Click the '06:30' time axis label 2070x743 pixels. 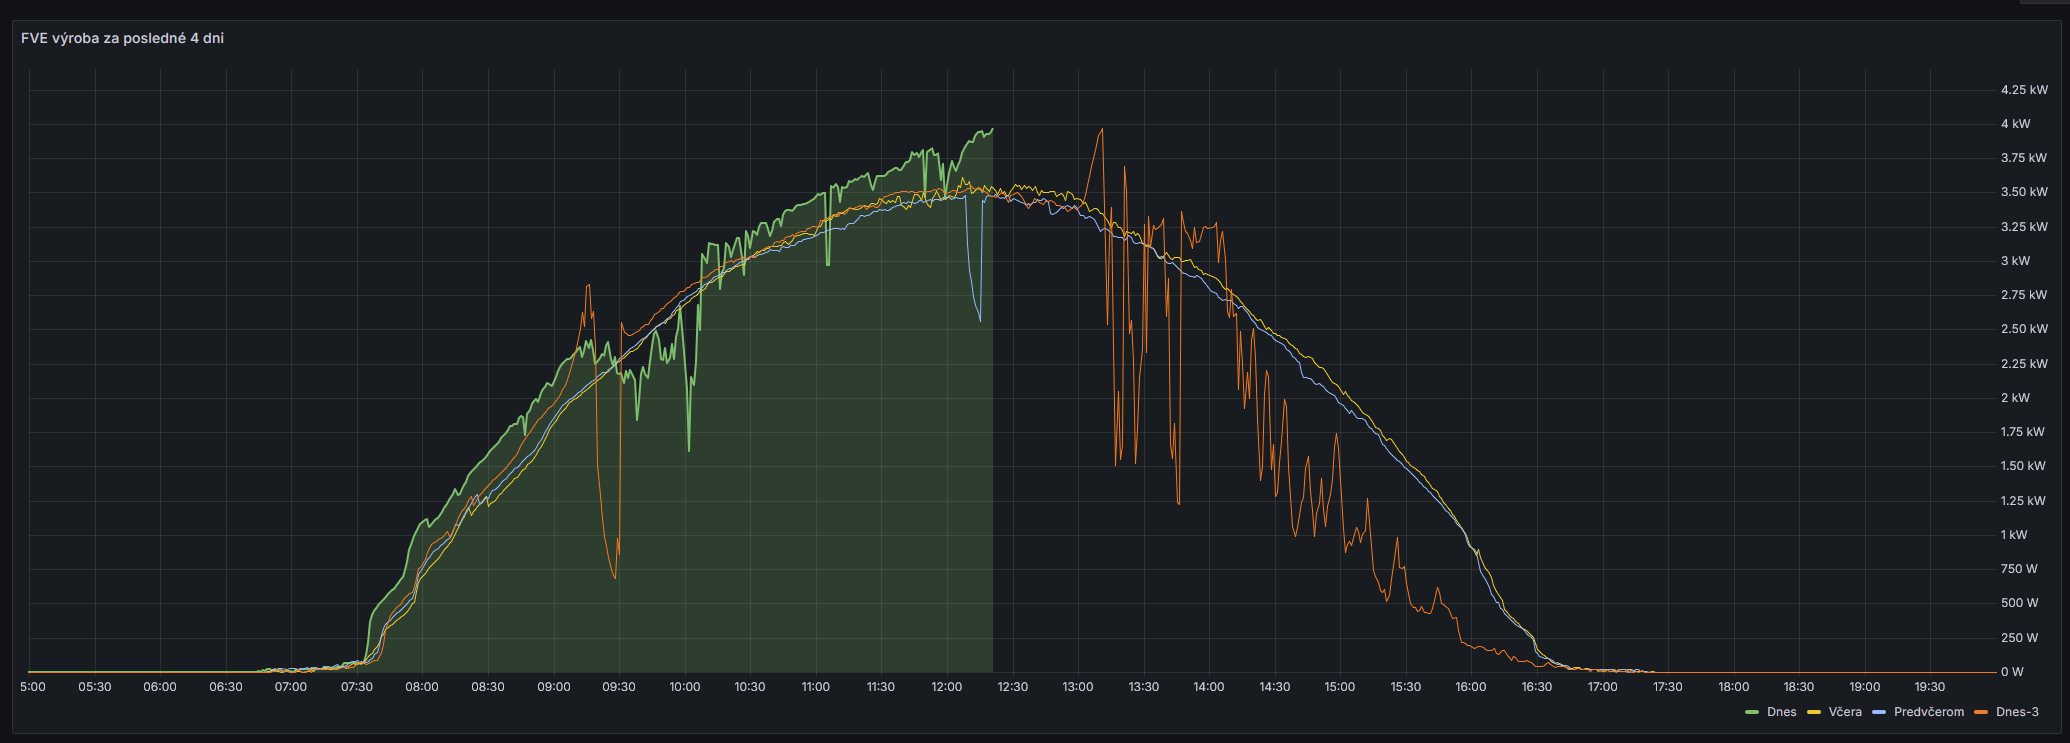click(x=226, y=687)
